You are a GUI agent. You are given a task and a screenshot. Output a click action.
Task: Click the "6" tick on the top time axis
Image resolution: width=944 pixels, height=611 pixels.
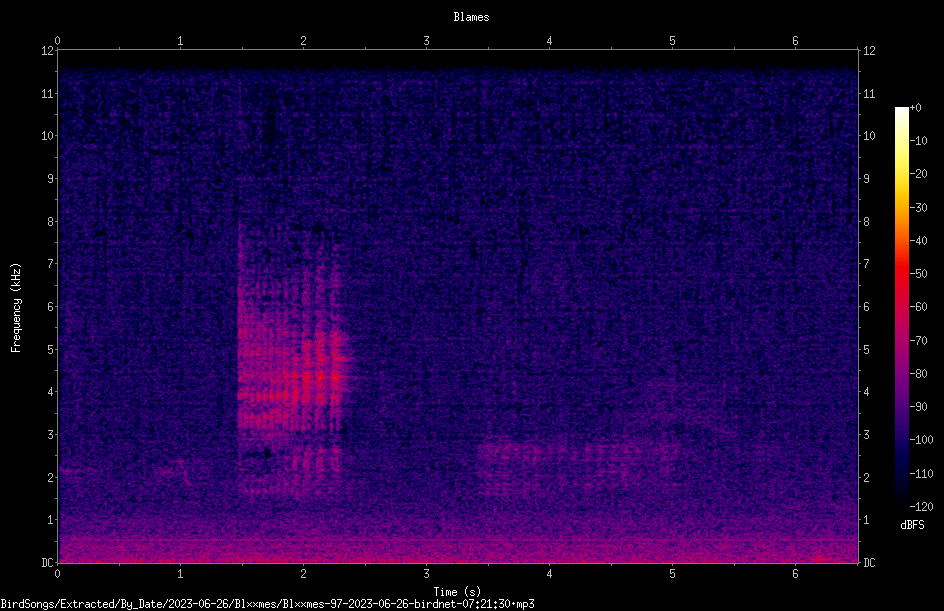[795, 40]
